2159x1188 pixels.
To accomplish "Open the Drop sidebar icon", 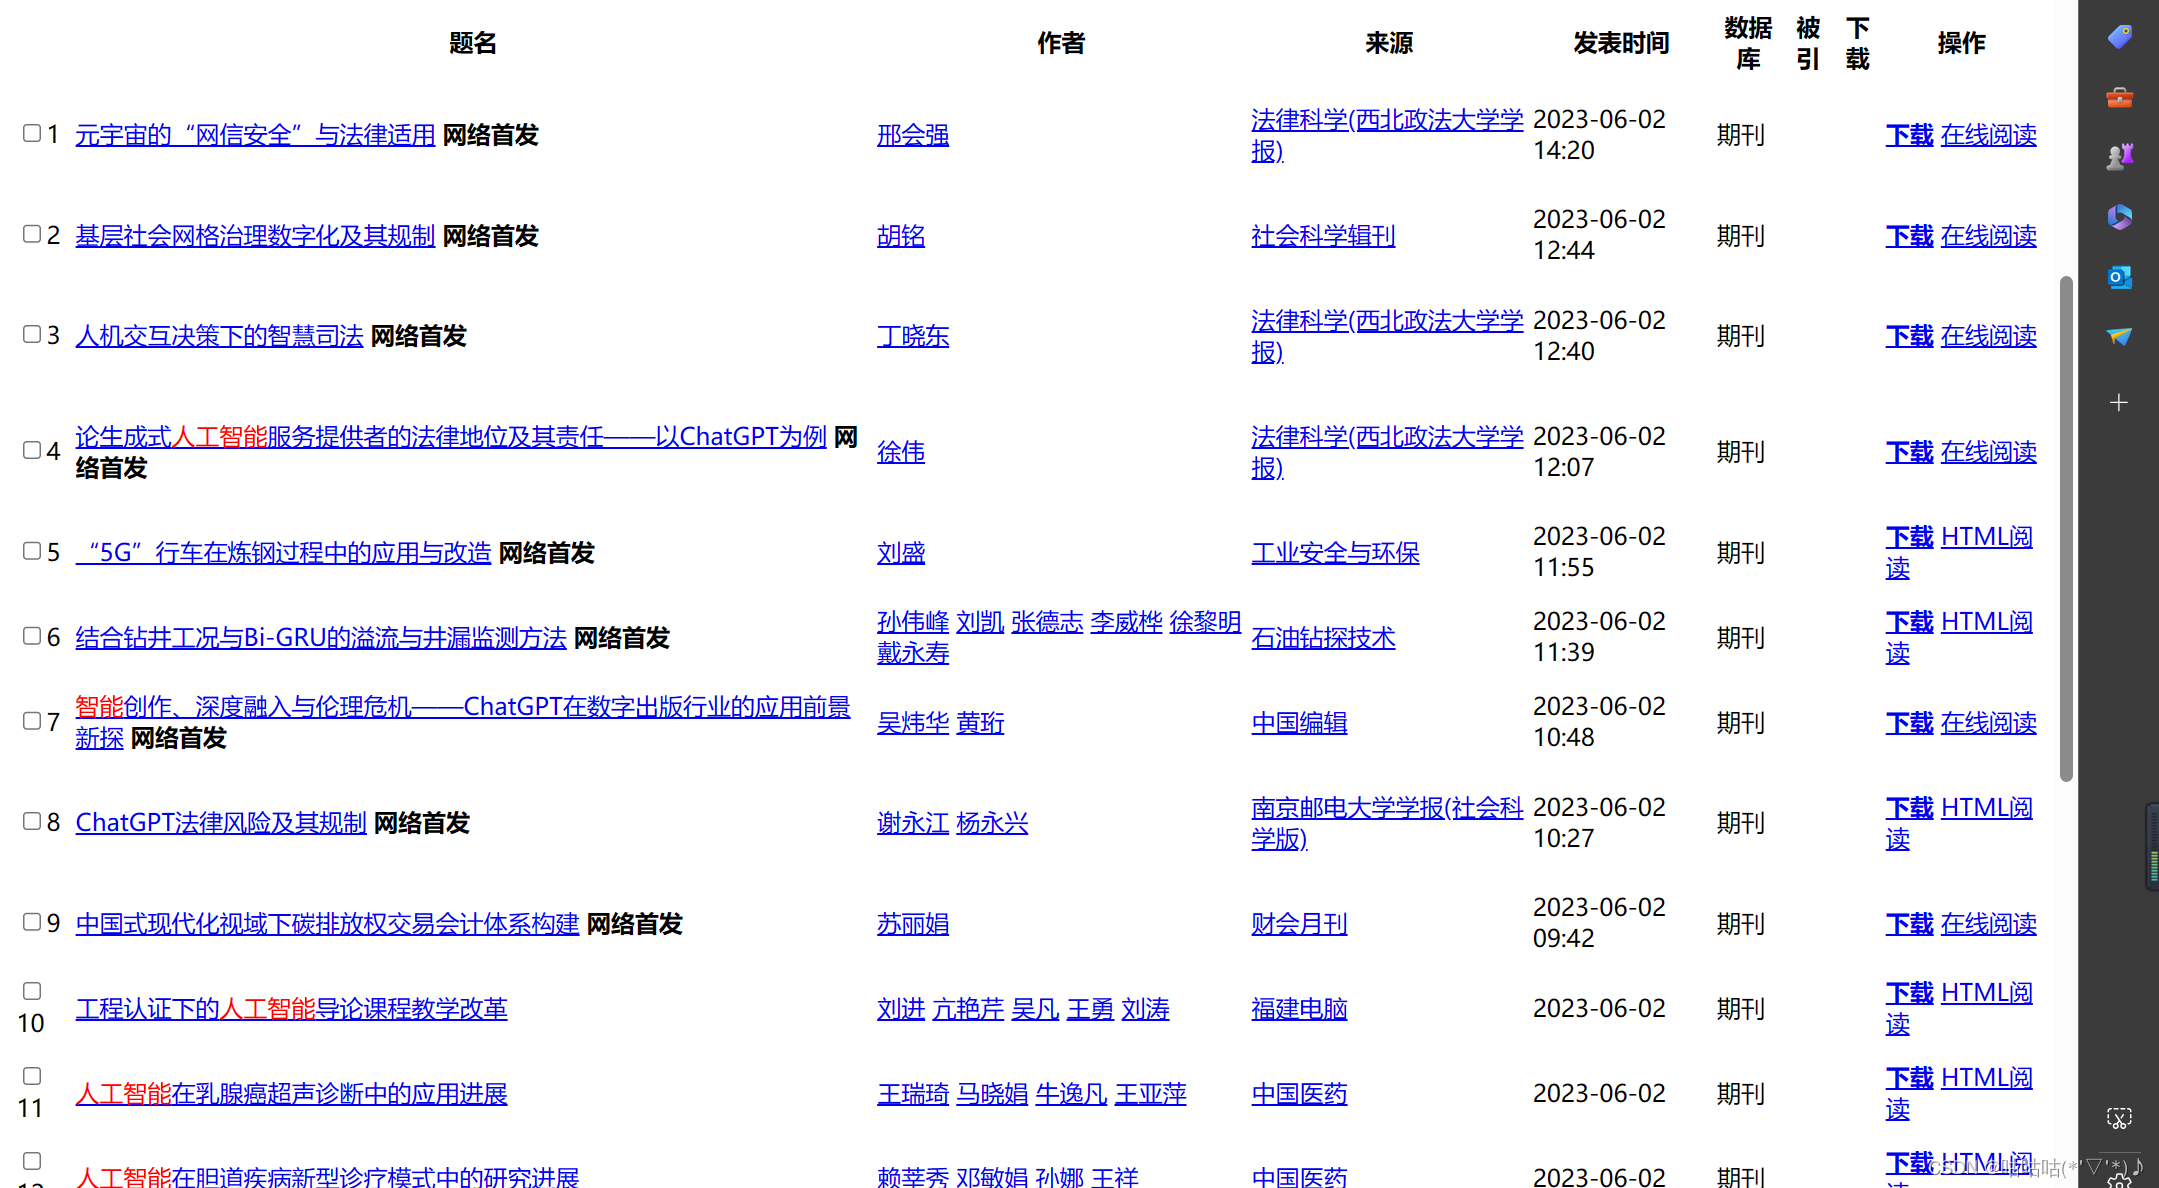I will [x=2119, y=338].
